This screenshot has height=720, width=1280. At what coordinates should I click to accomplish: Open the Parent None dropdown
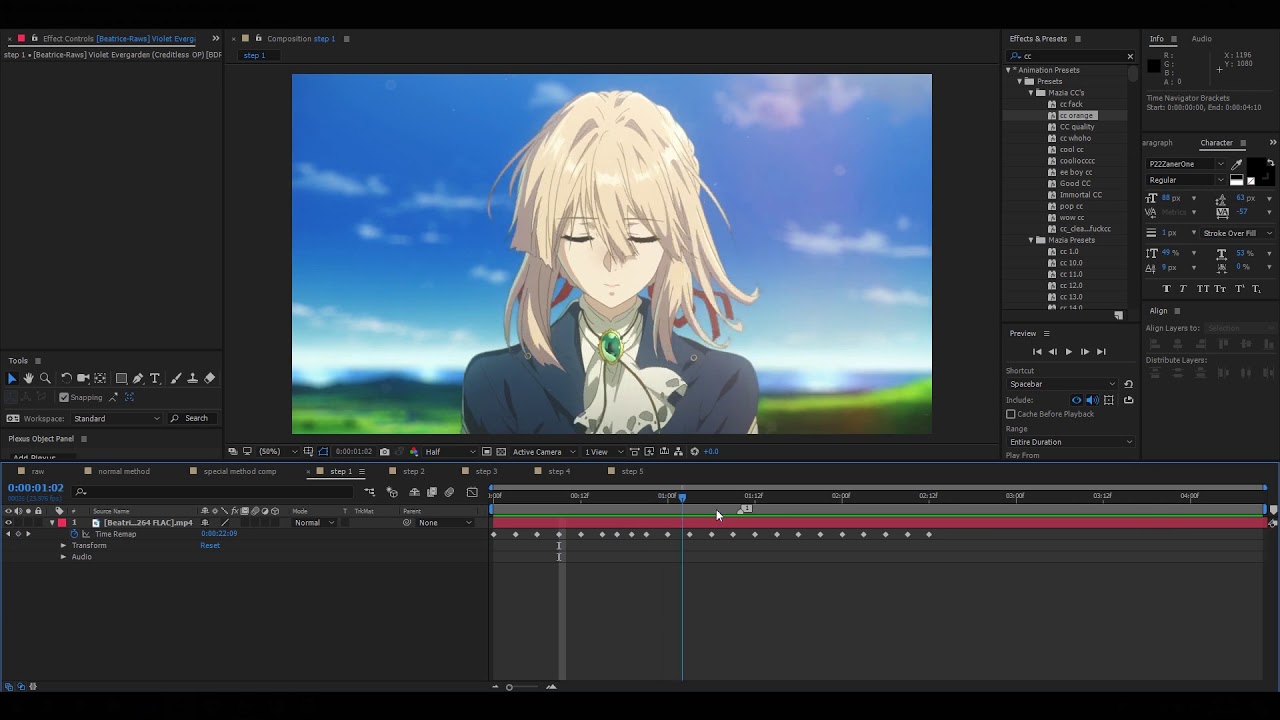(445, 523)
